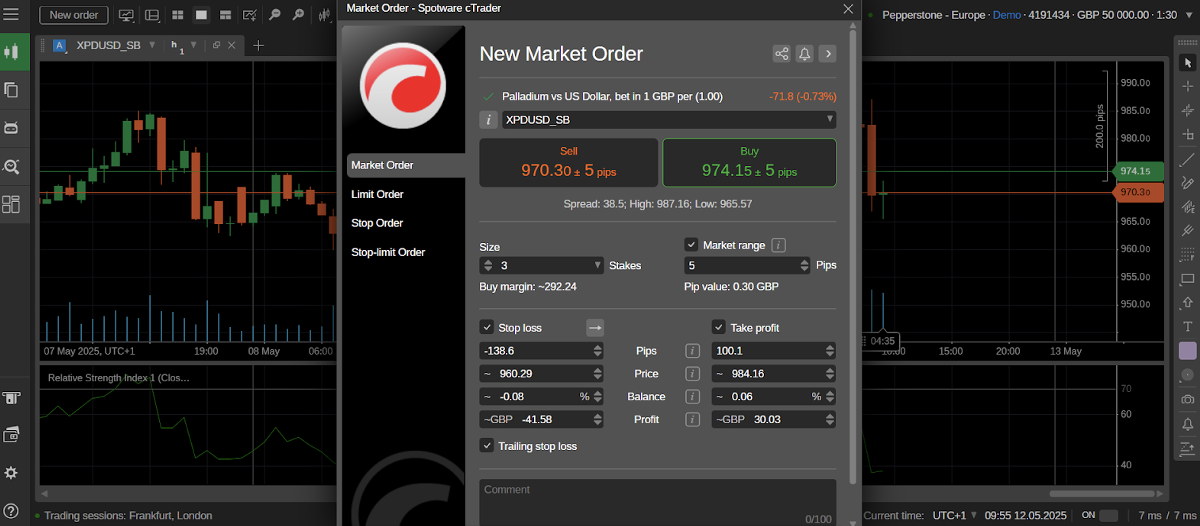Click Buy at 974.15
The width and height of the screenshot is (1200, 526).
tap(749, 163)
